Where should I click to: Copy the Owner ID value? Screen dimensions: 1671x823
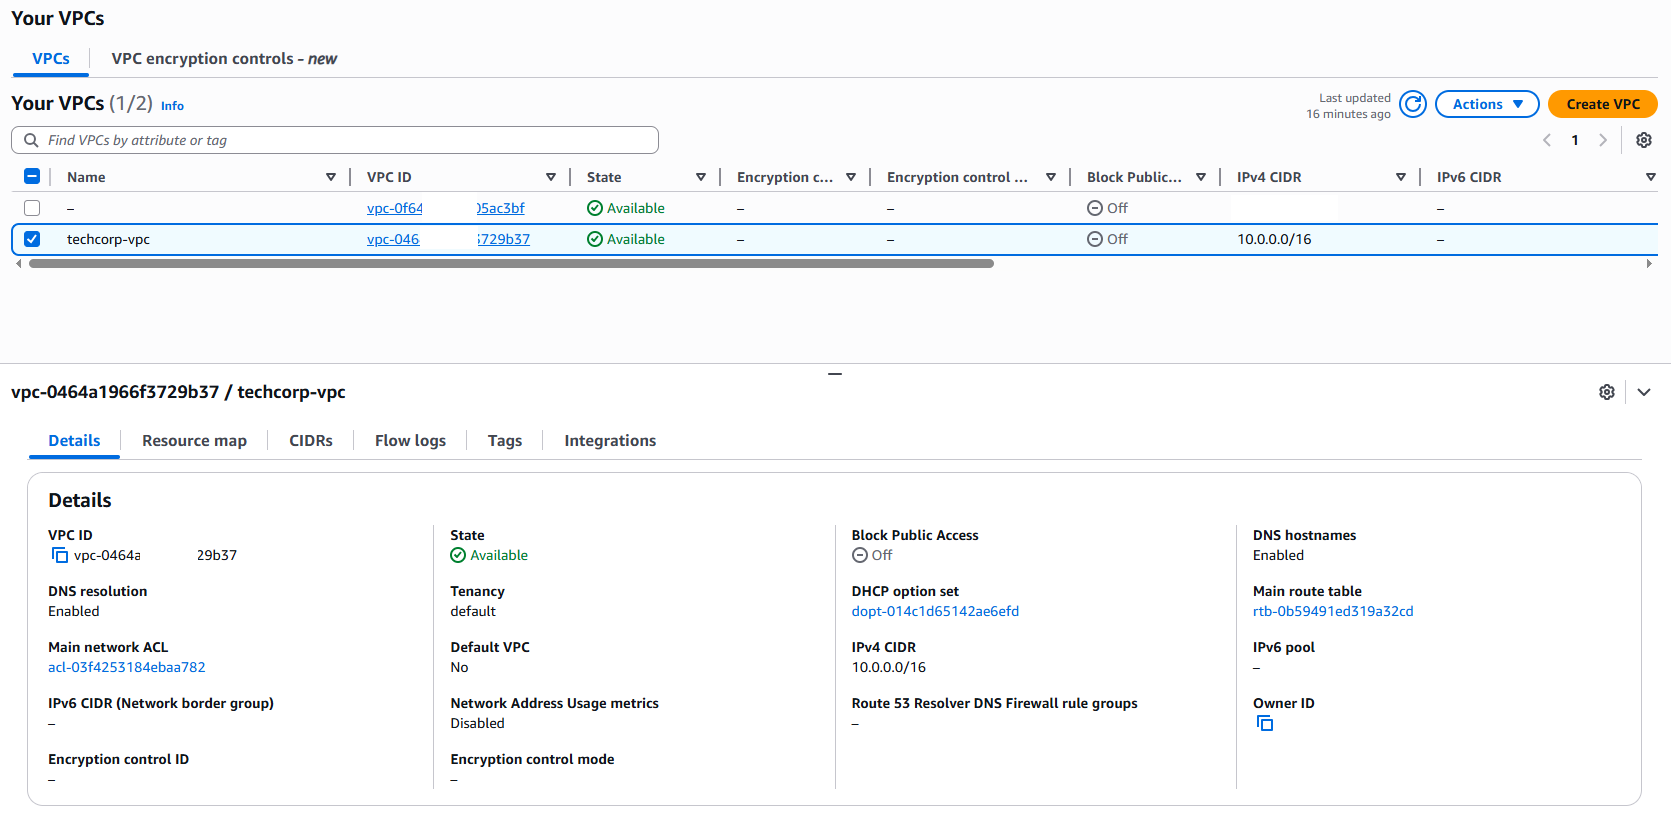(1264, 723)
